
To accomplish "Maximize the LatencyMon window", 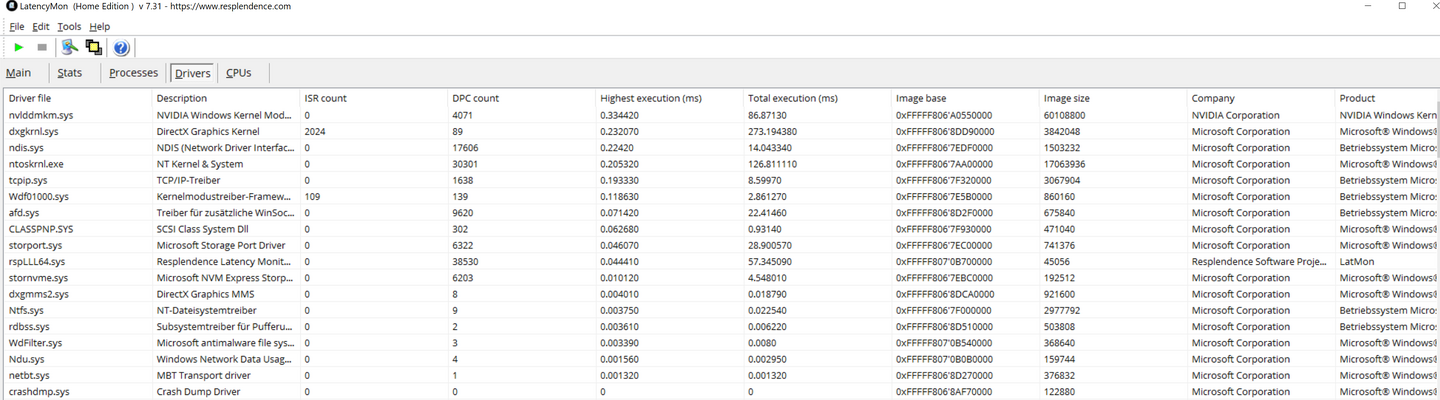I will tap(1401, 6).
